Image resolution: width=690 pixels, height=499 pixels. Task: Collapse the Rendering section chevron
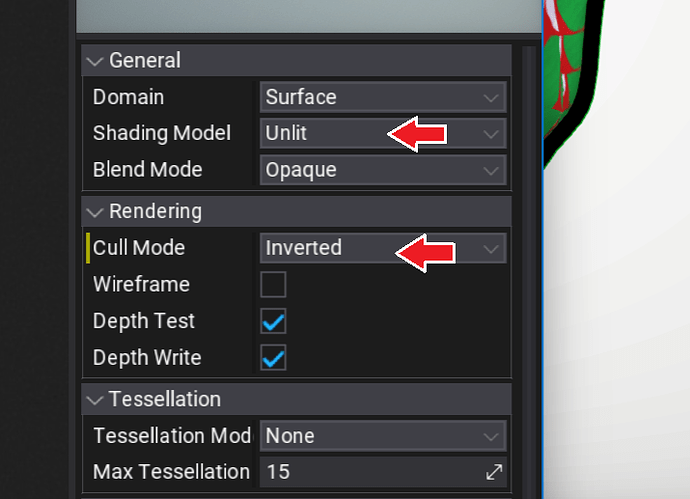click(95, 212)
